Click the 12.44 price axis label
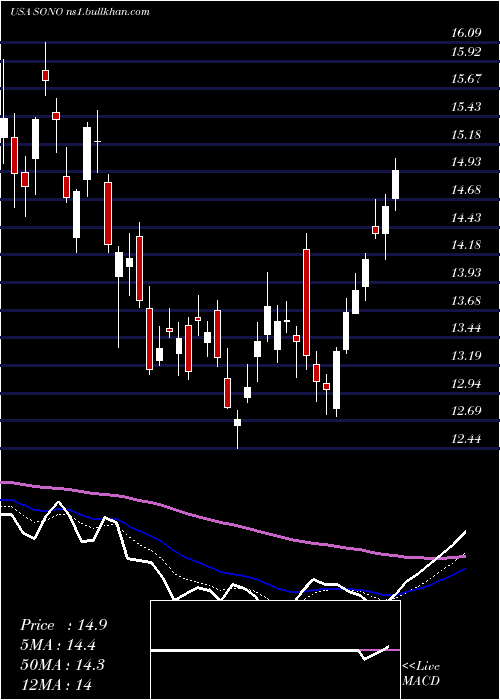 [466, 439]
